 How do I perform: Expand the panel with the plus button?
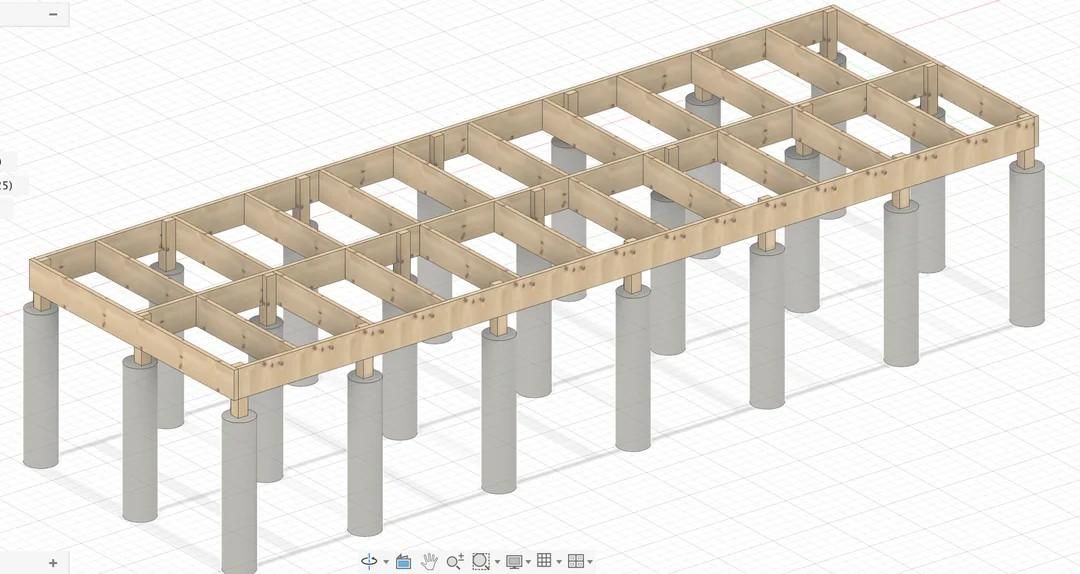[x=53, y=563]
